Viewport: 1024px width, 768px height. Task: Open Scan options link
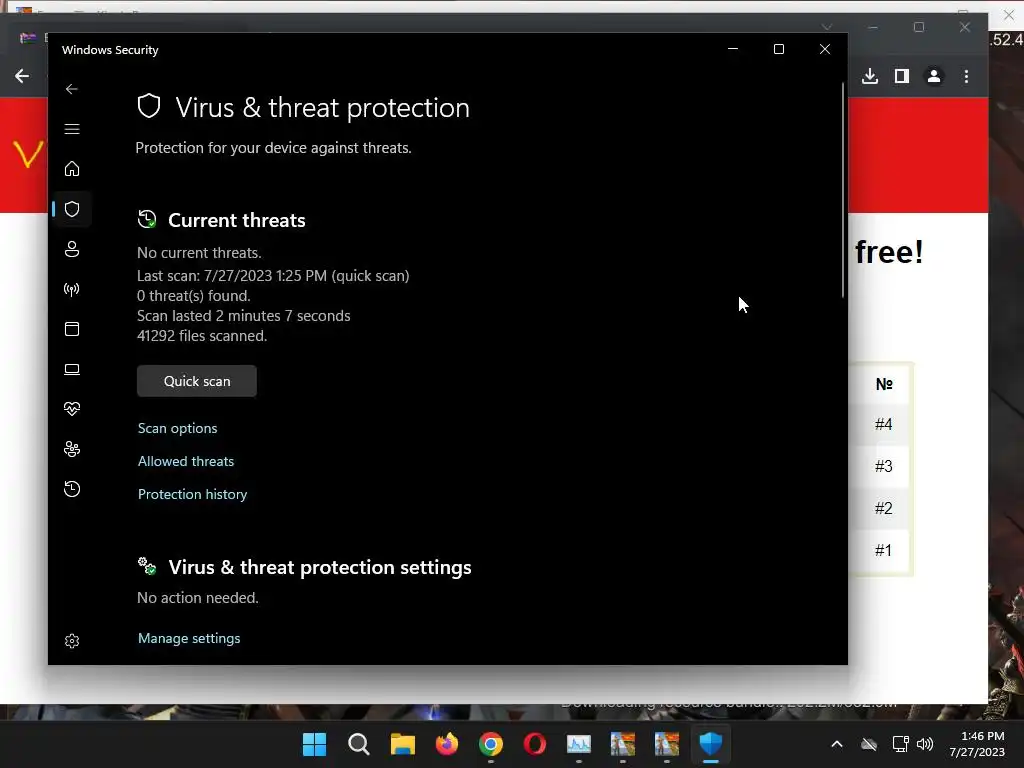point(178,428)
